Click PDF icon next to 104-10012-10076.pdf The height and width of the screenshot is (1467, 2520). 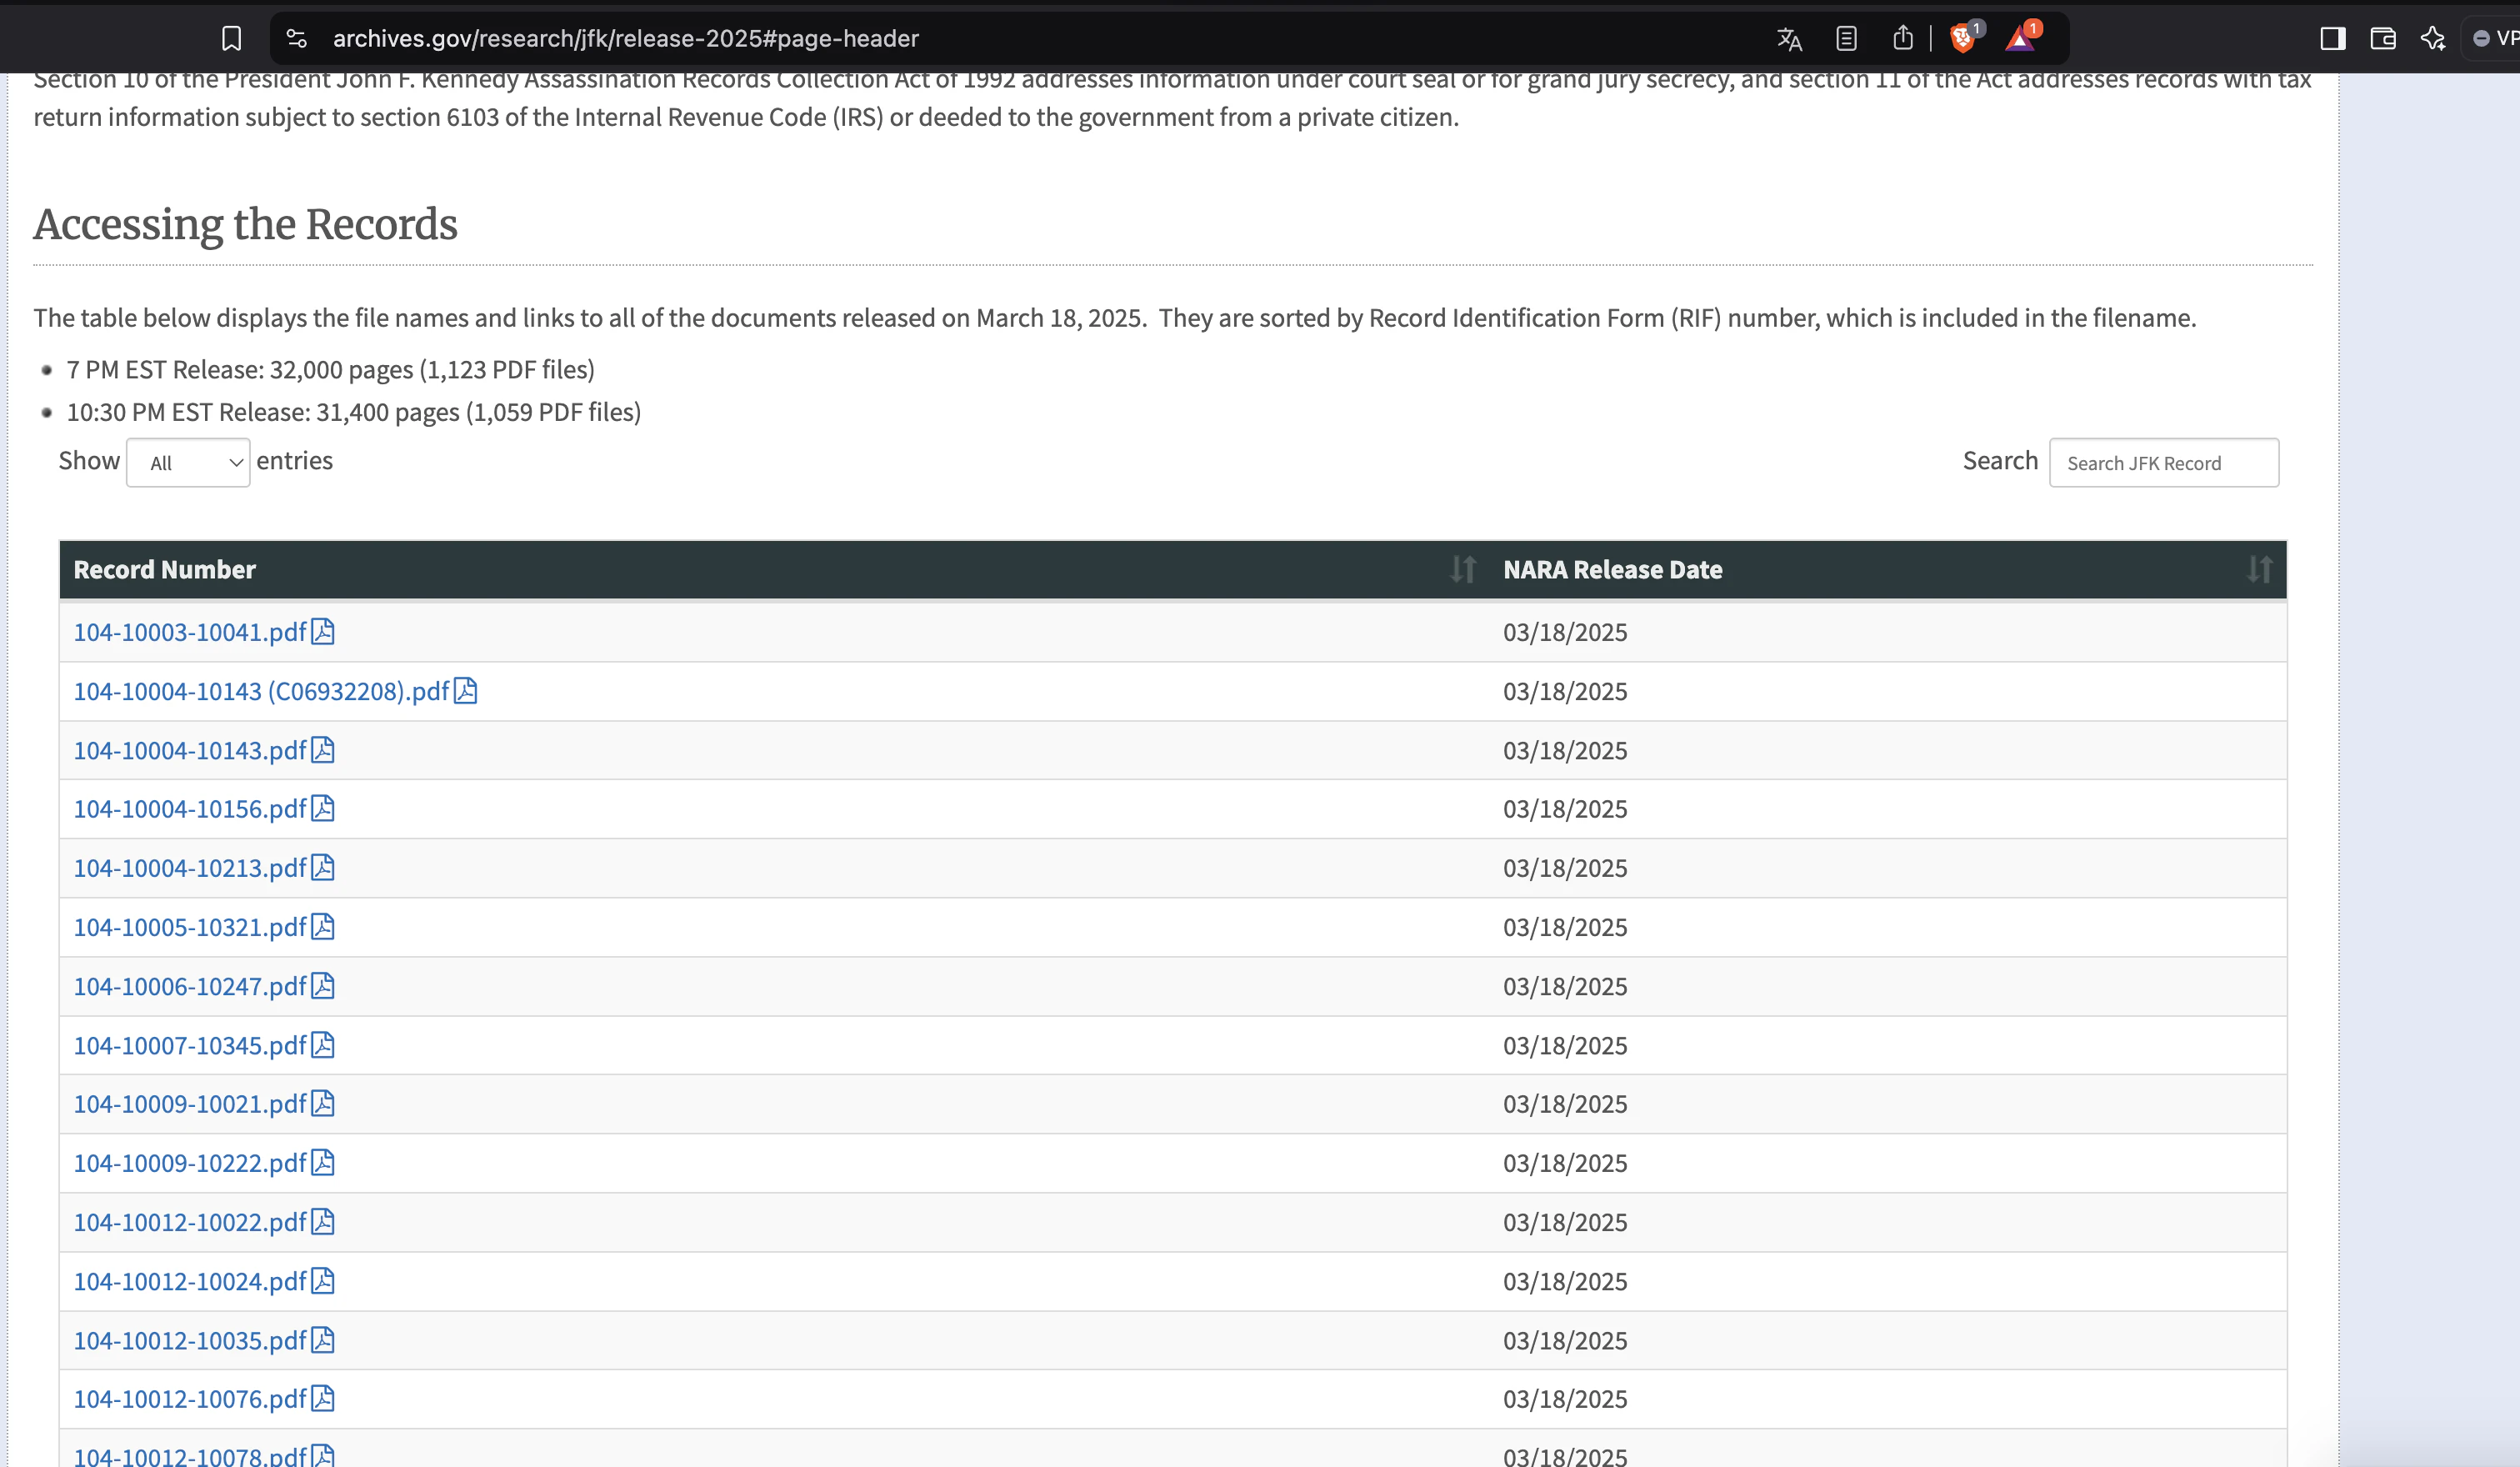[322, 1397]
